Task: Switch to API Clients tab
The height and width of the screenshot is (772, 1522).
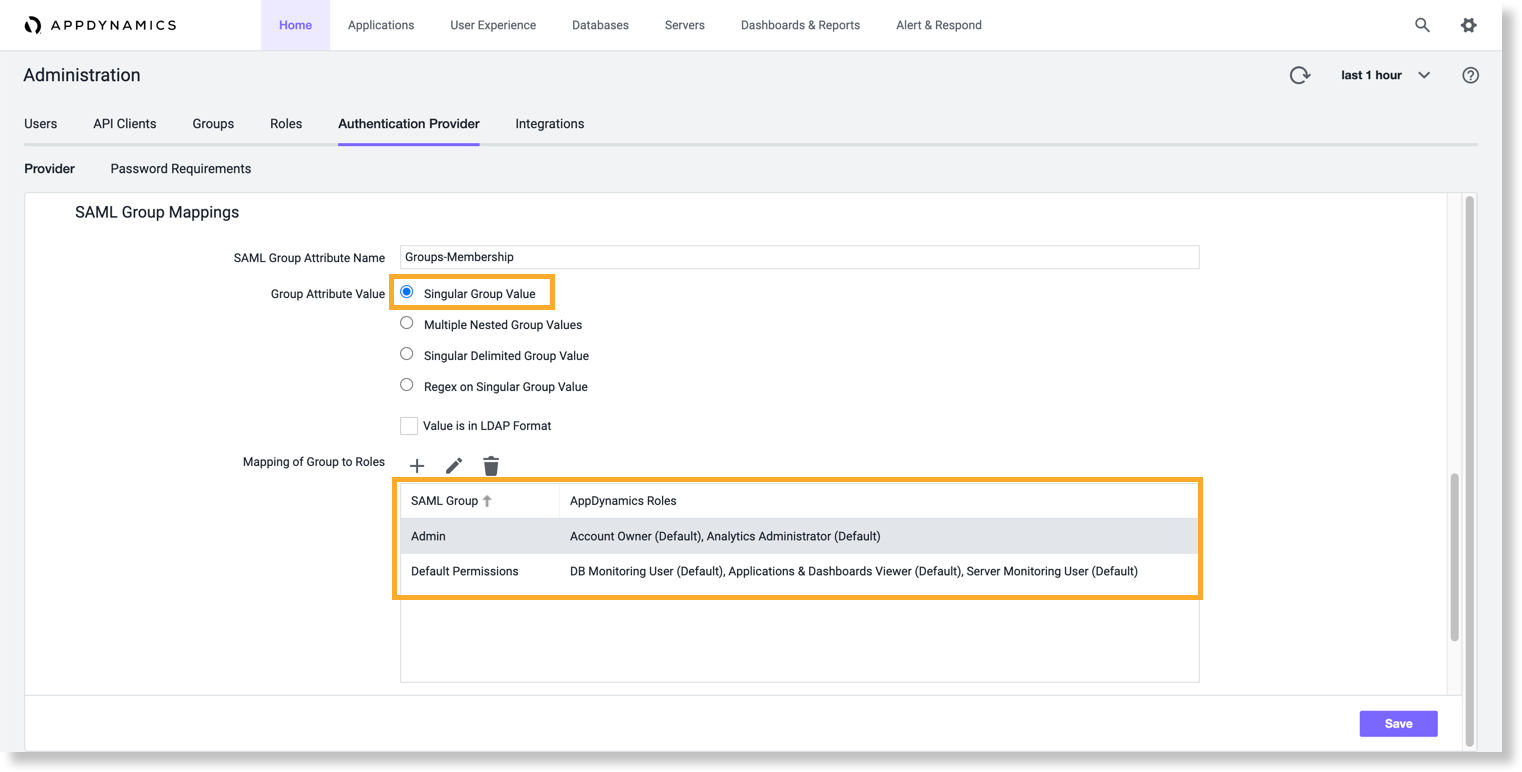Action: (x=125, y=124)
